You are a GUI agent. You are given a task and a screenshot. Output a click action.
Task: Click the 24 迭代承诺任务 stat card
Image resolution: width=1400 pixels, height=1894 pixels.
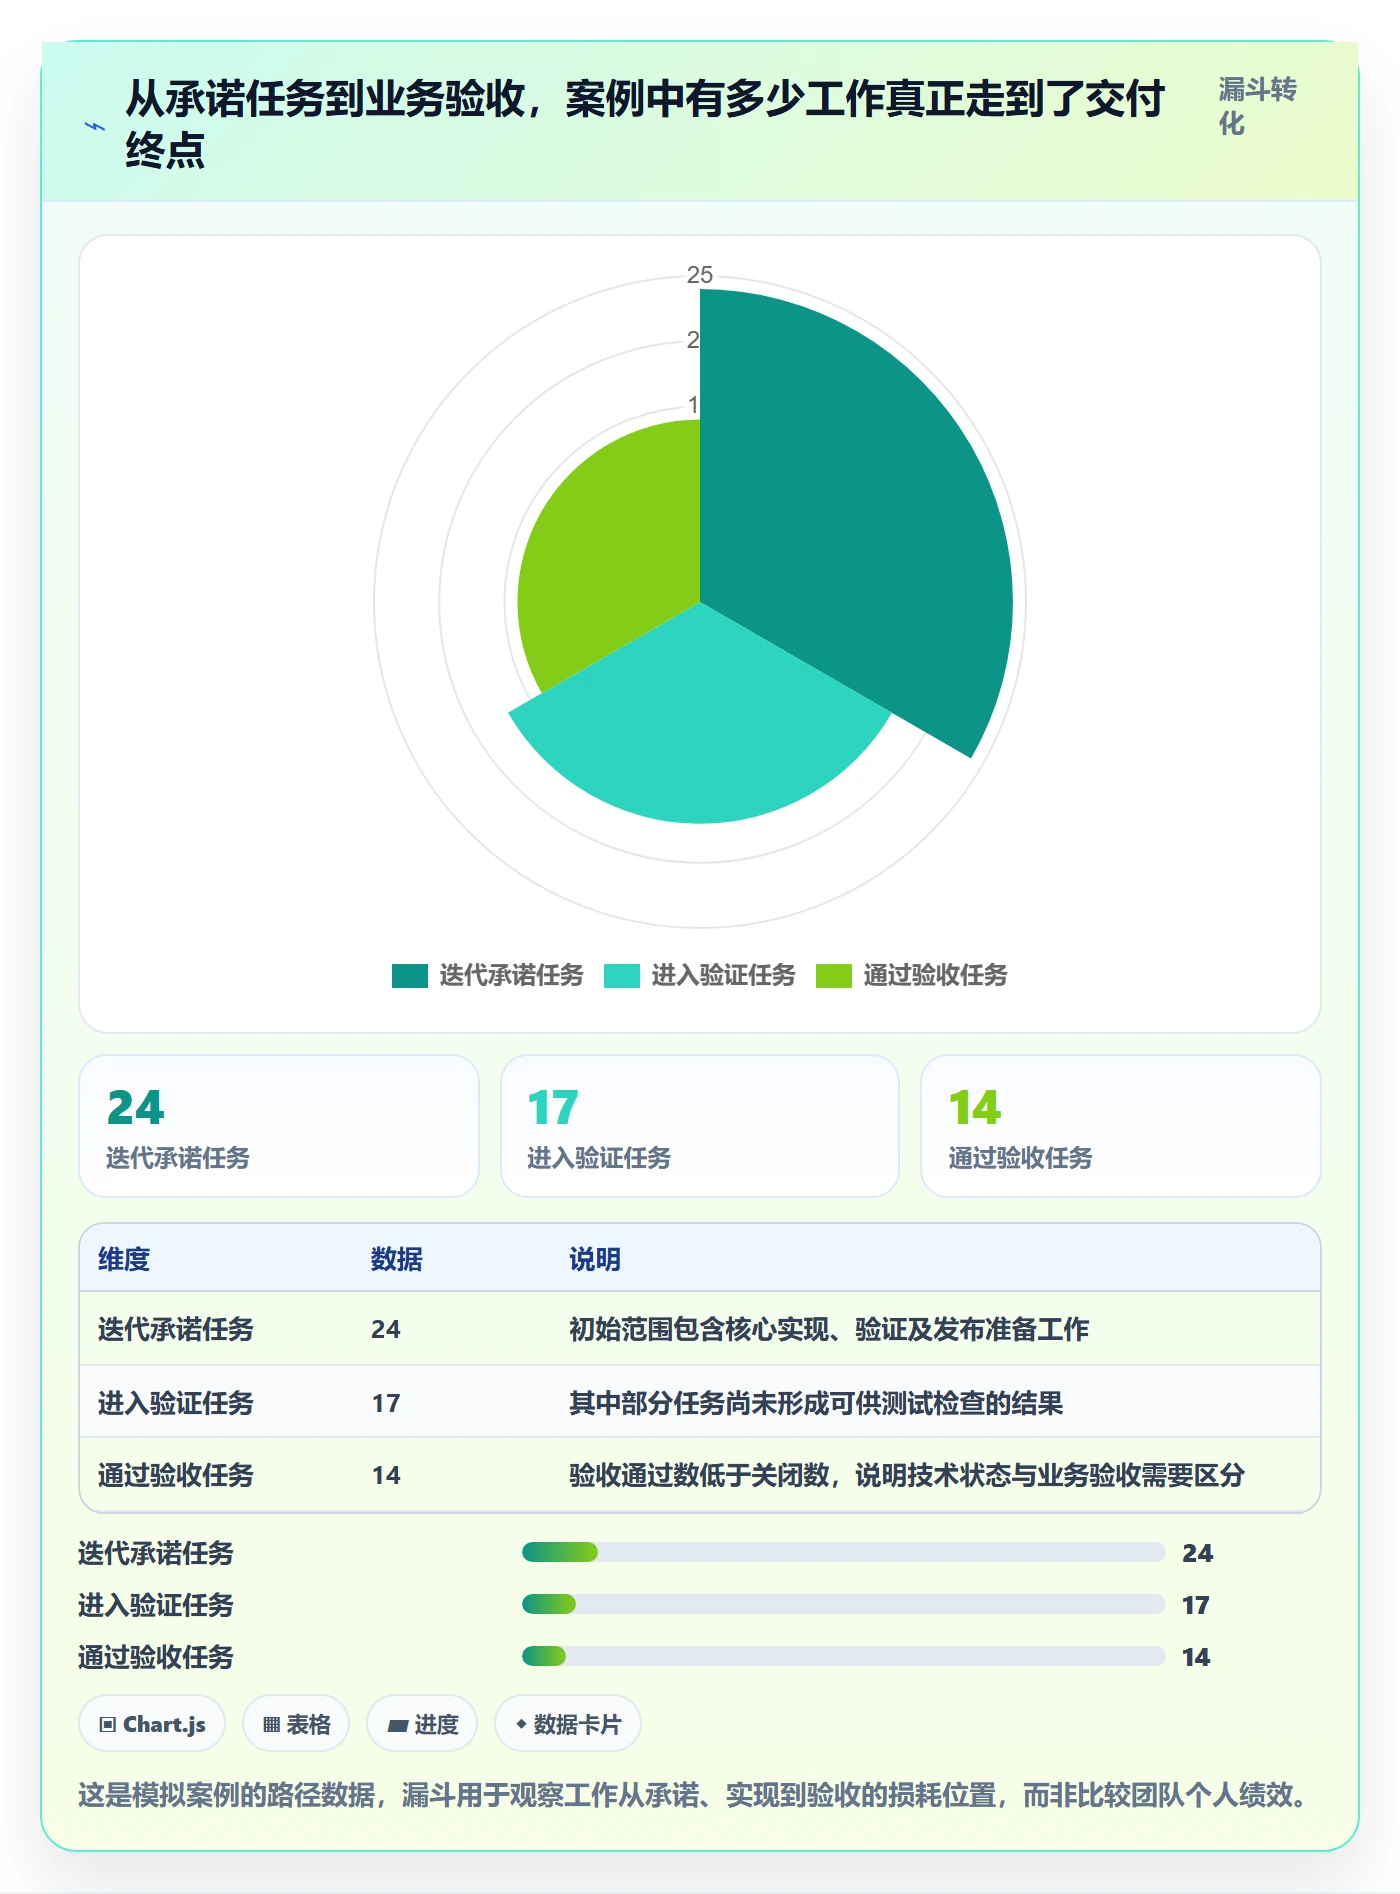[279, 1126]
